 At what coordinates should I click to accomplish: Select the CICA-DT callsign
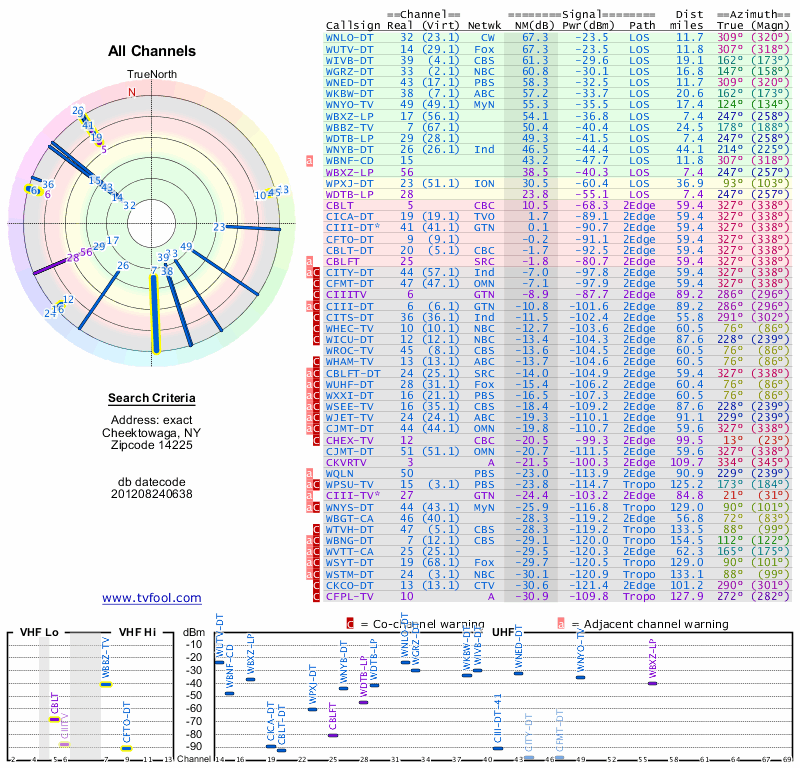349,216
